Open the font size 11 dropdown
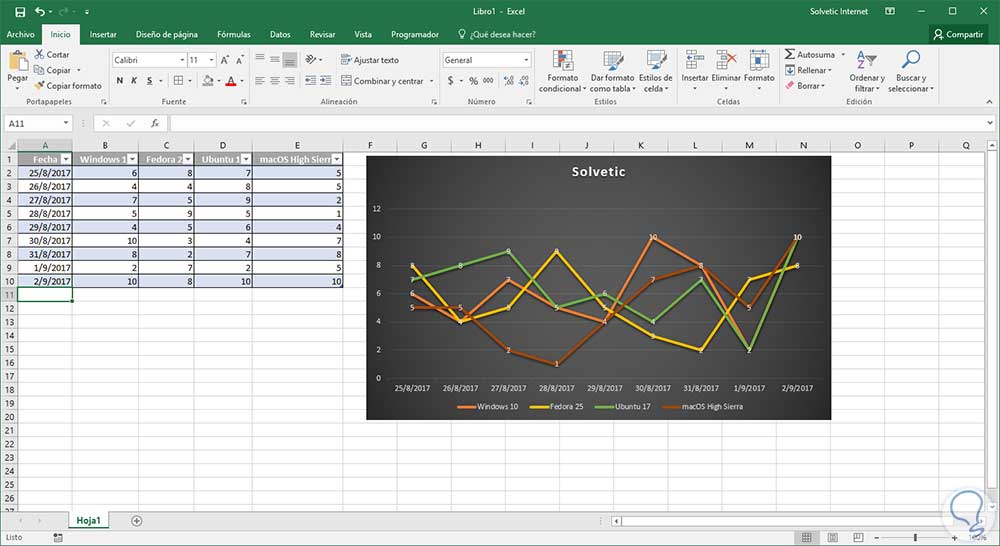 [x=212, y=60]
